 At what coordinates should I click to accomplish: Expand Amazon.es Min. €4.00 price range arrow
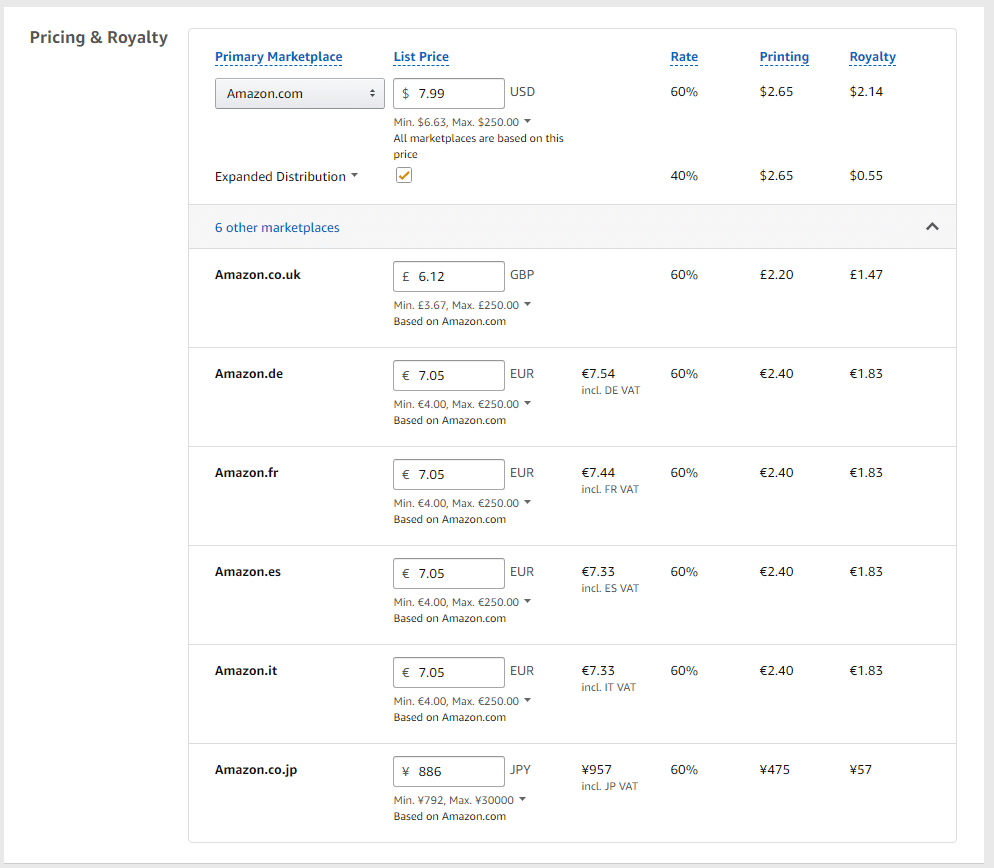click(x=527, y=600)
